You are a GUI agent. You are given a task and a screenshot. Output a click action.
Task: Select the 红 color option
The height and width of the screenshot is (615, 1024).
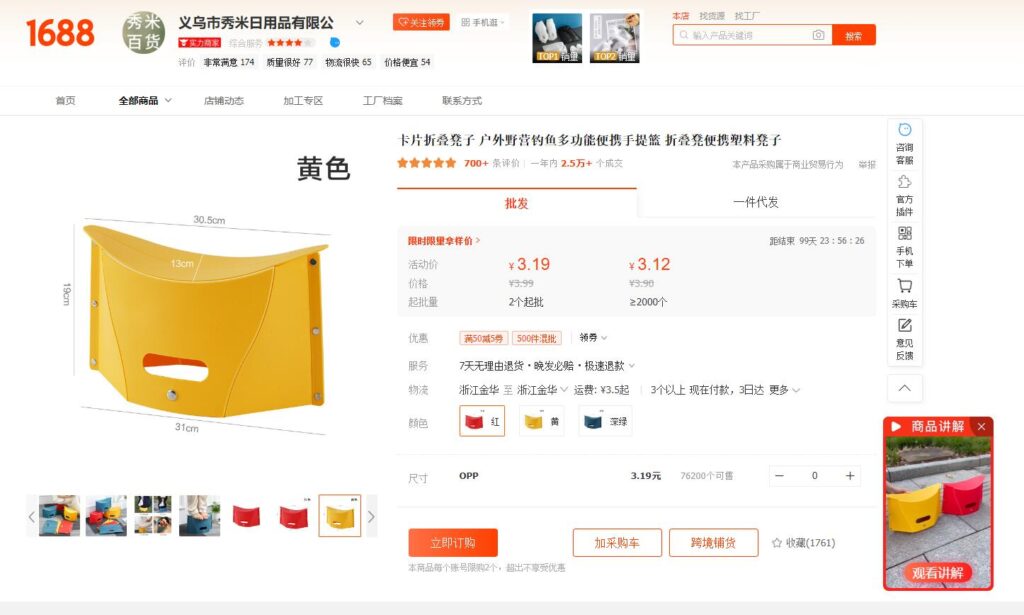pos(482,421)
